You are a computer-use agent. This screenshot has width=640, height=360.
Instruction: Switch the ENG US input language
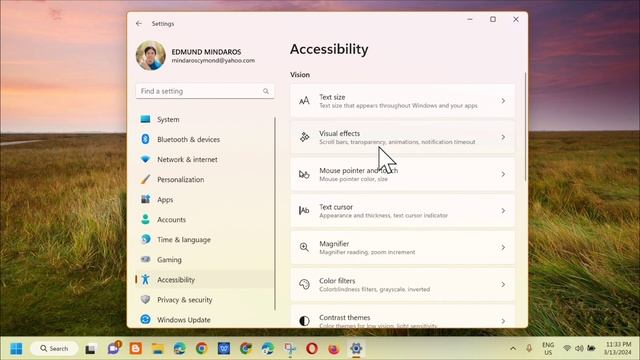click(x=548, y=349)
